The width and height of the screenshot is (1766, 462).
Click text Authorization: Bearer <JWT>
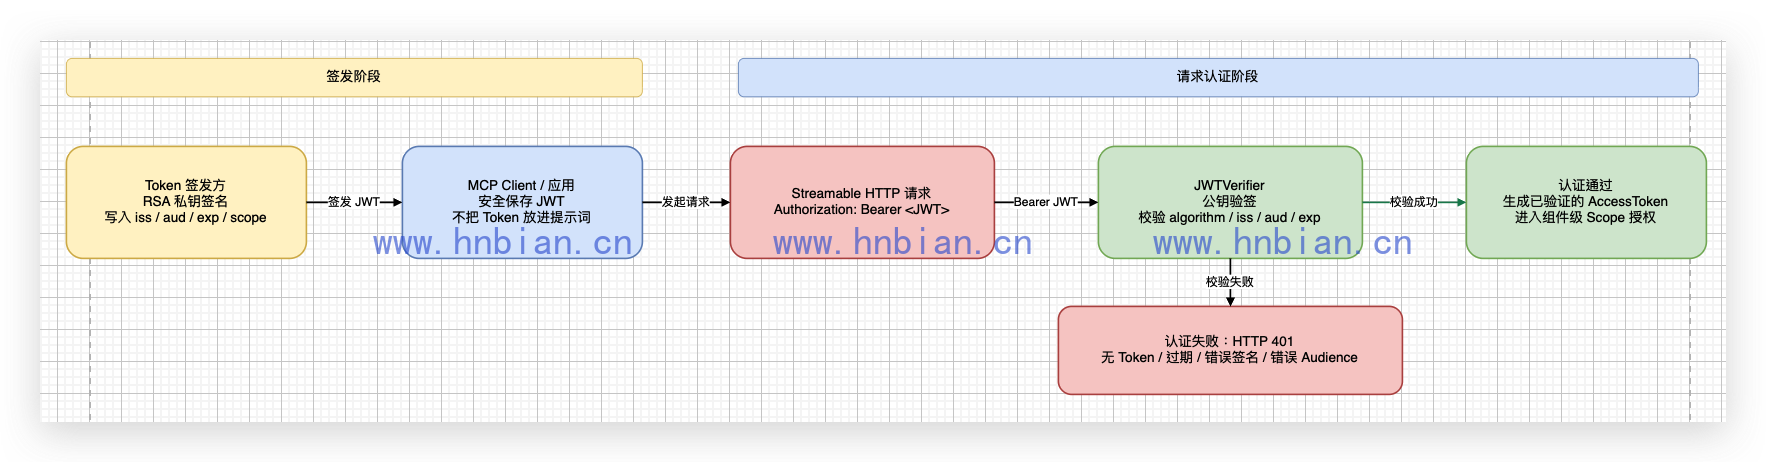[x=862, y=210]
